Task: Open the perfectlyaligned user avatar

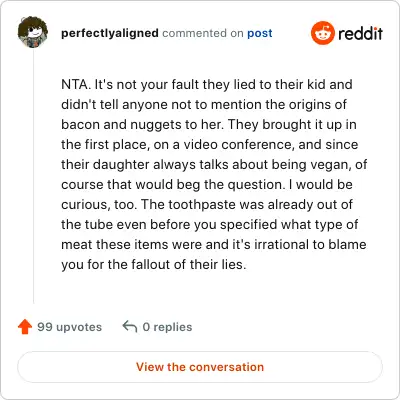Action: point(33,32)
